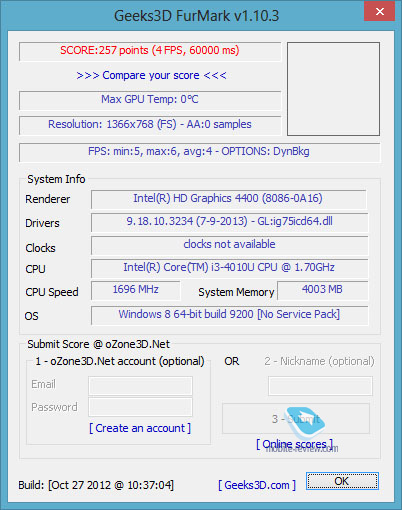
Task: Click the Resolution: 1366x768 field
Action: (x=150, y=125)
